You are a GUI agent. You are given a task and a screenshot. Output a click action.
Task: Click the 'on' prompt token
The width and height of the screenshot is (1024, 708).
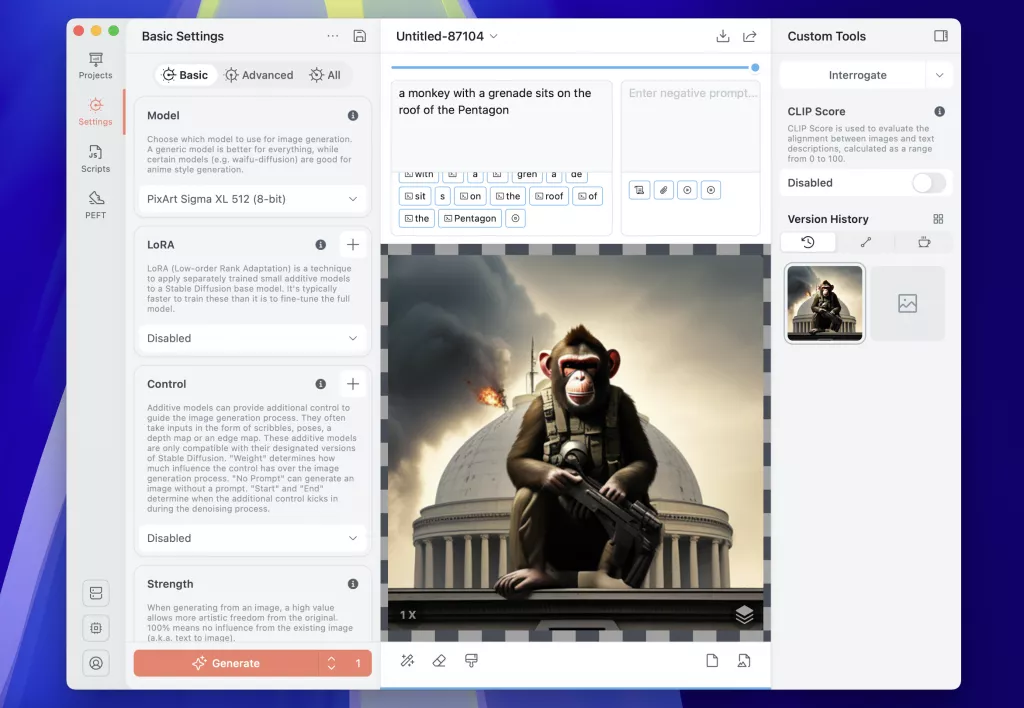(470, 196)
